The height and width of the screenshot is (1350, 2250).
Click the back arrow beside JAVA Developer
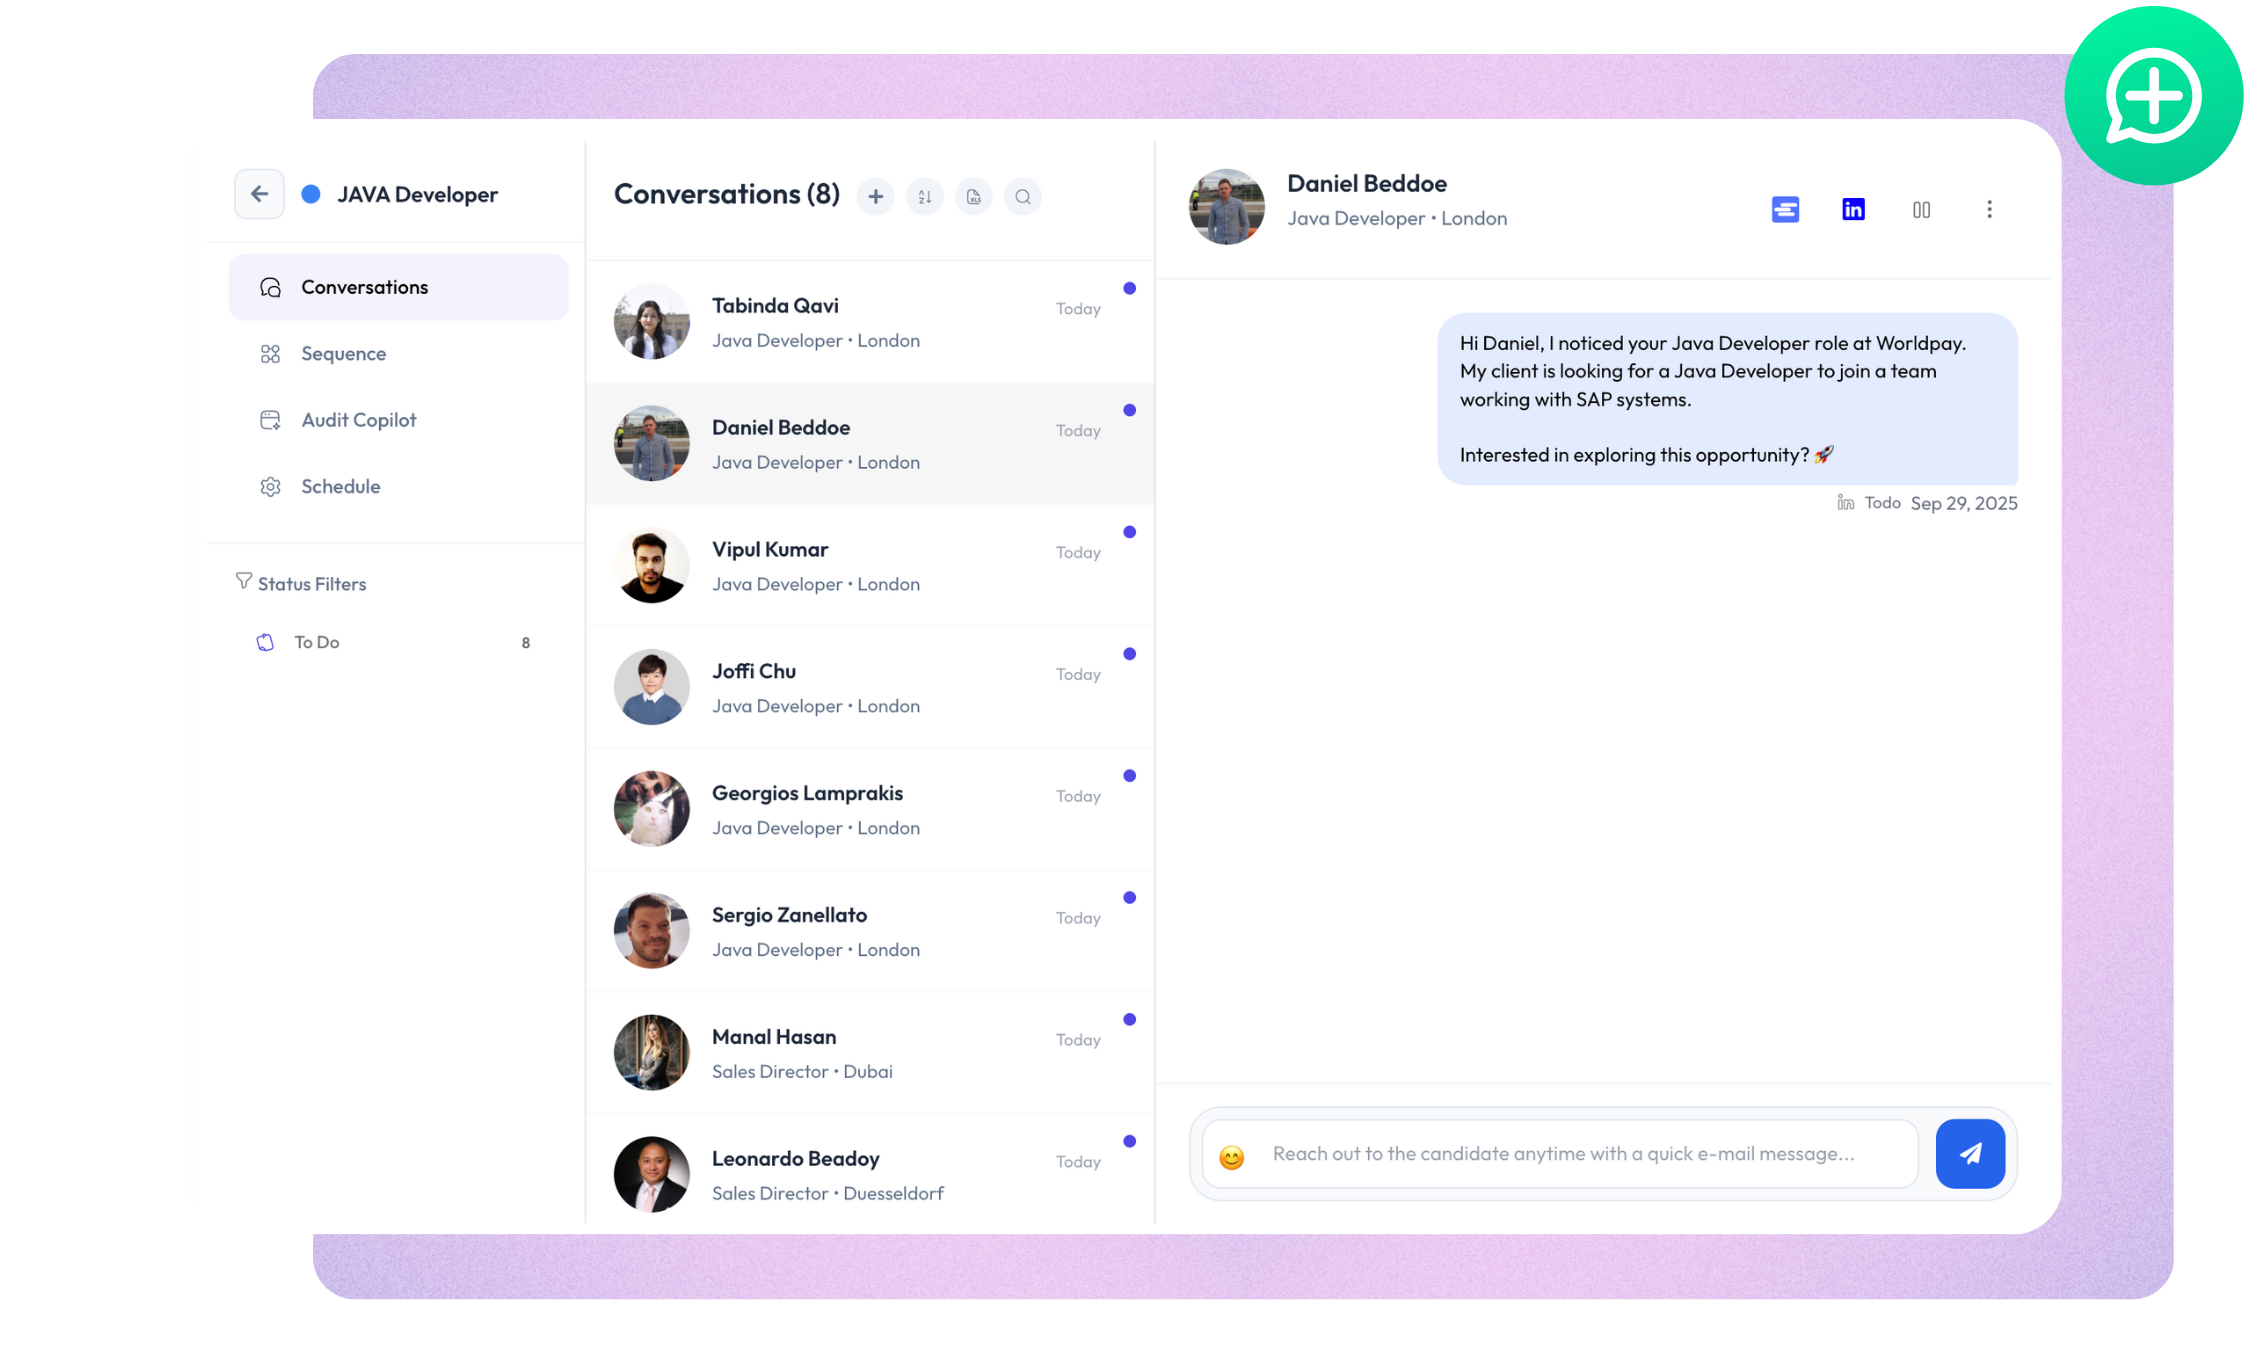[x=259, y=194]
